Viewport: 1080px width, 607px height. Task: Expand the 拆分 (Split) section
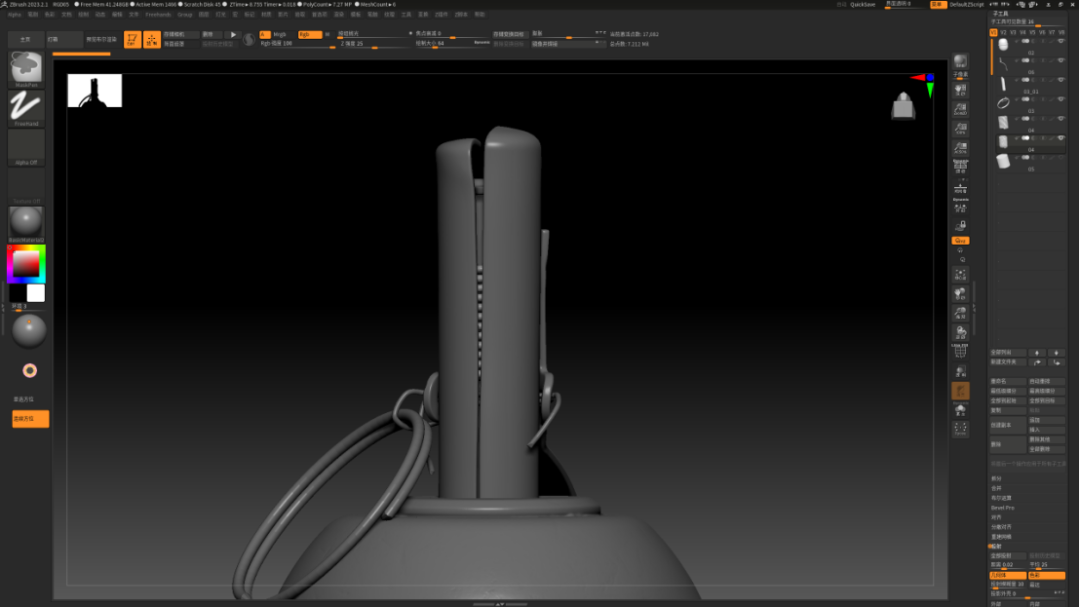[996, 478]
